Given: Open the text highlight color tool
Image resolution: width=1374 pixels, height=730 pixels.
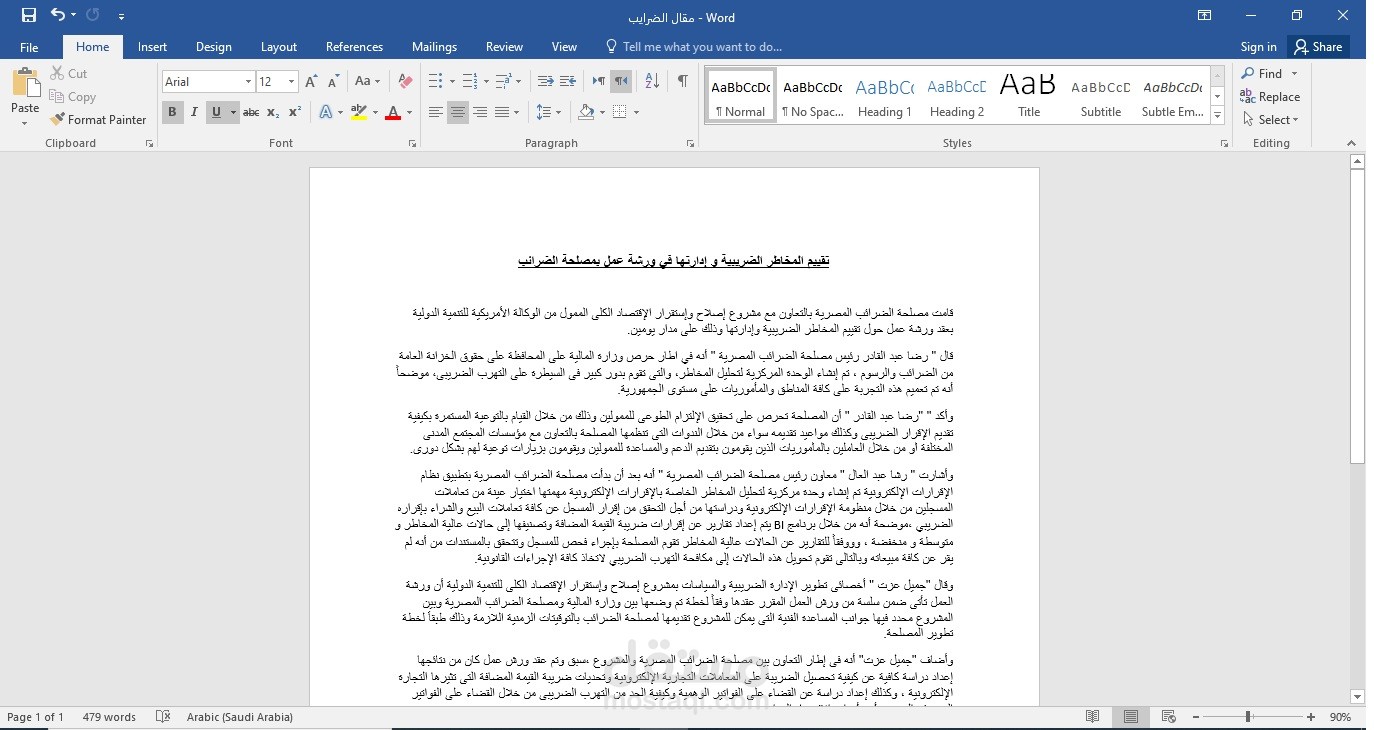Looking at the screenshot, I should point(358,112).
